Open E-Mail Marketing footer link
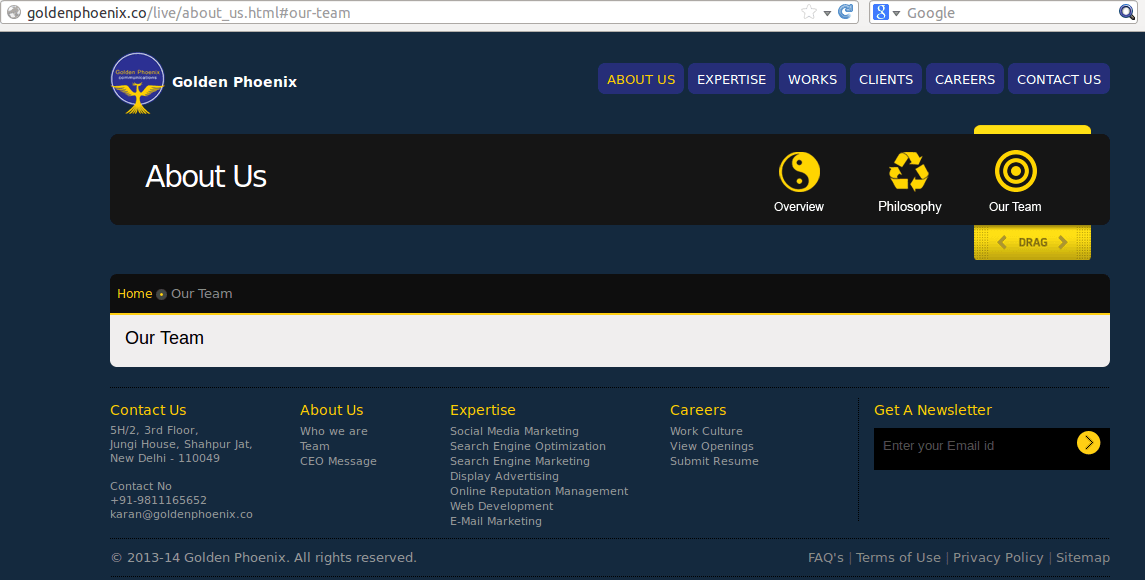 click(x=496, y=521)
